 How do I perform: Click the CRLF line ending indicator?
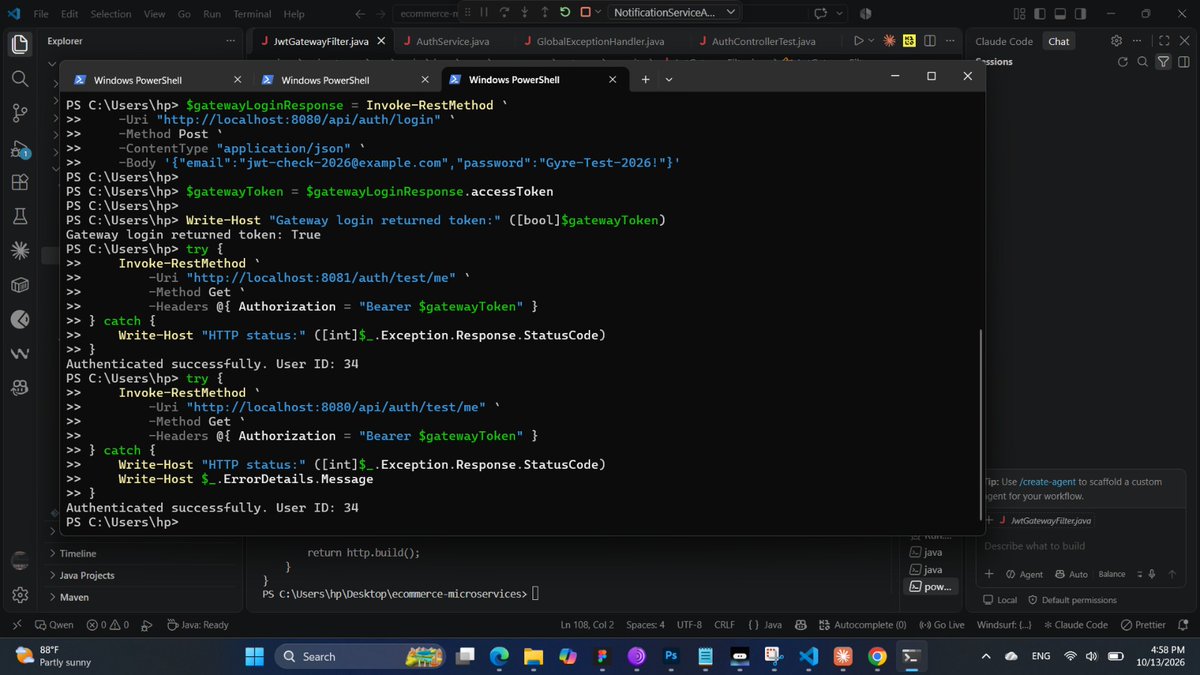tap(724, 624)
